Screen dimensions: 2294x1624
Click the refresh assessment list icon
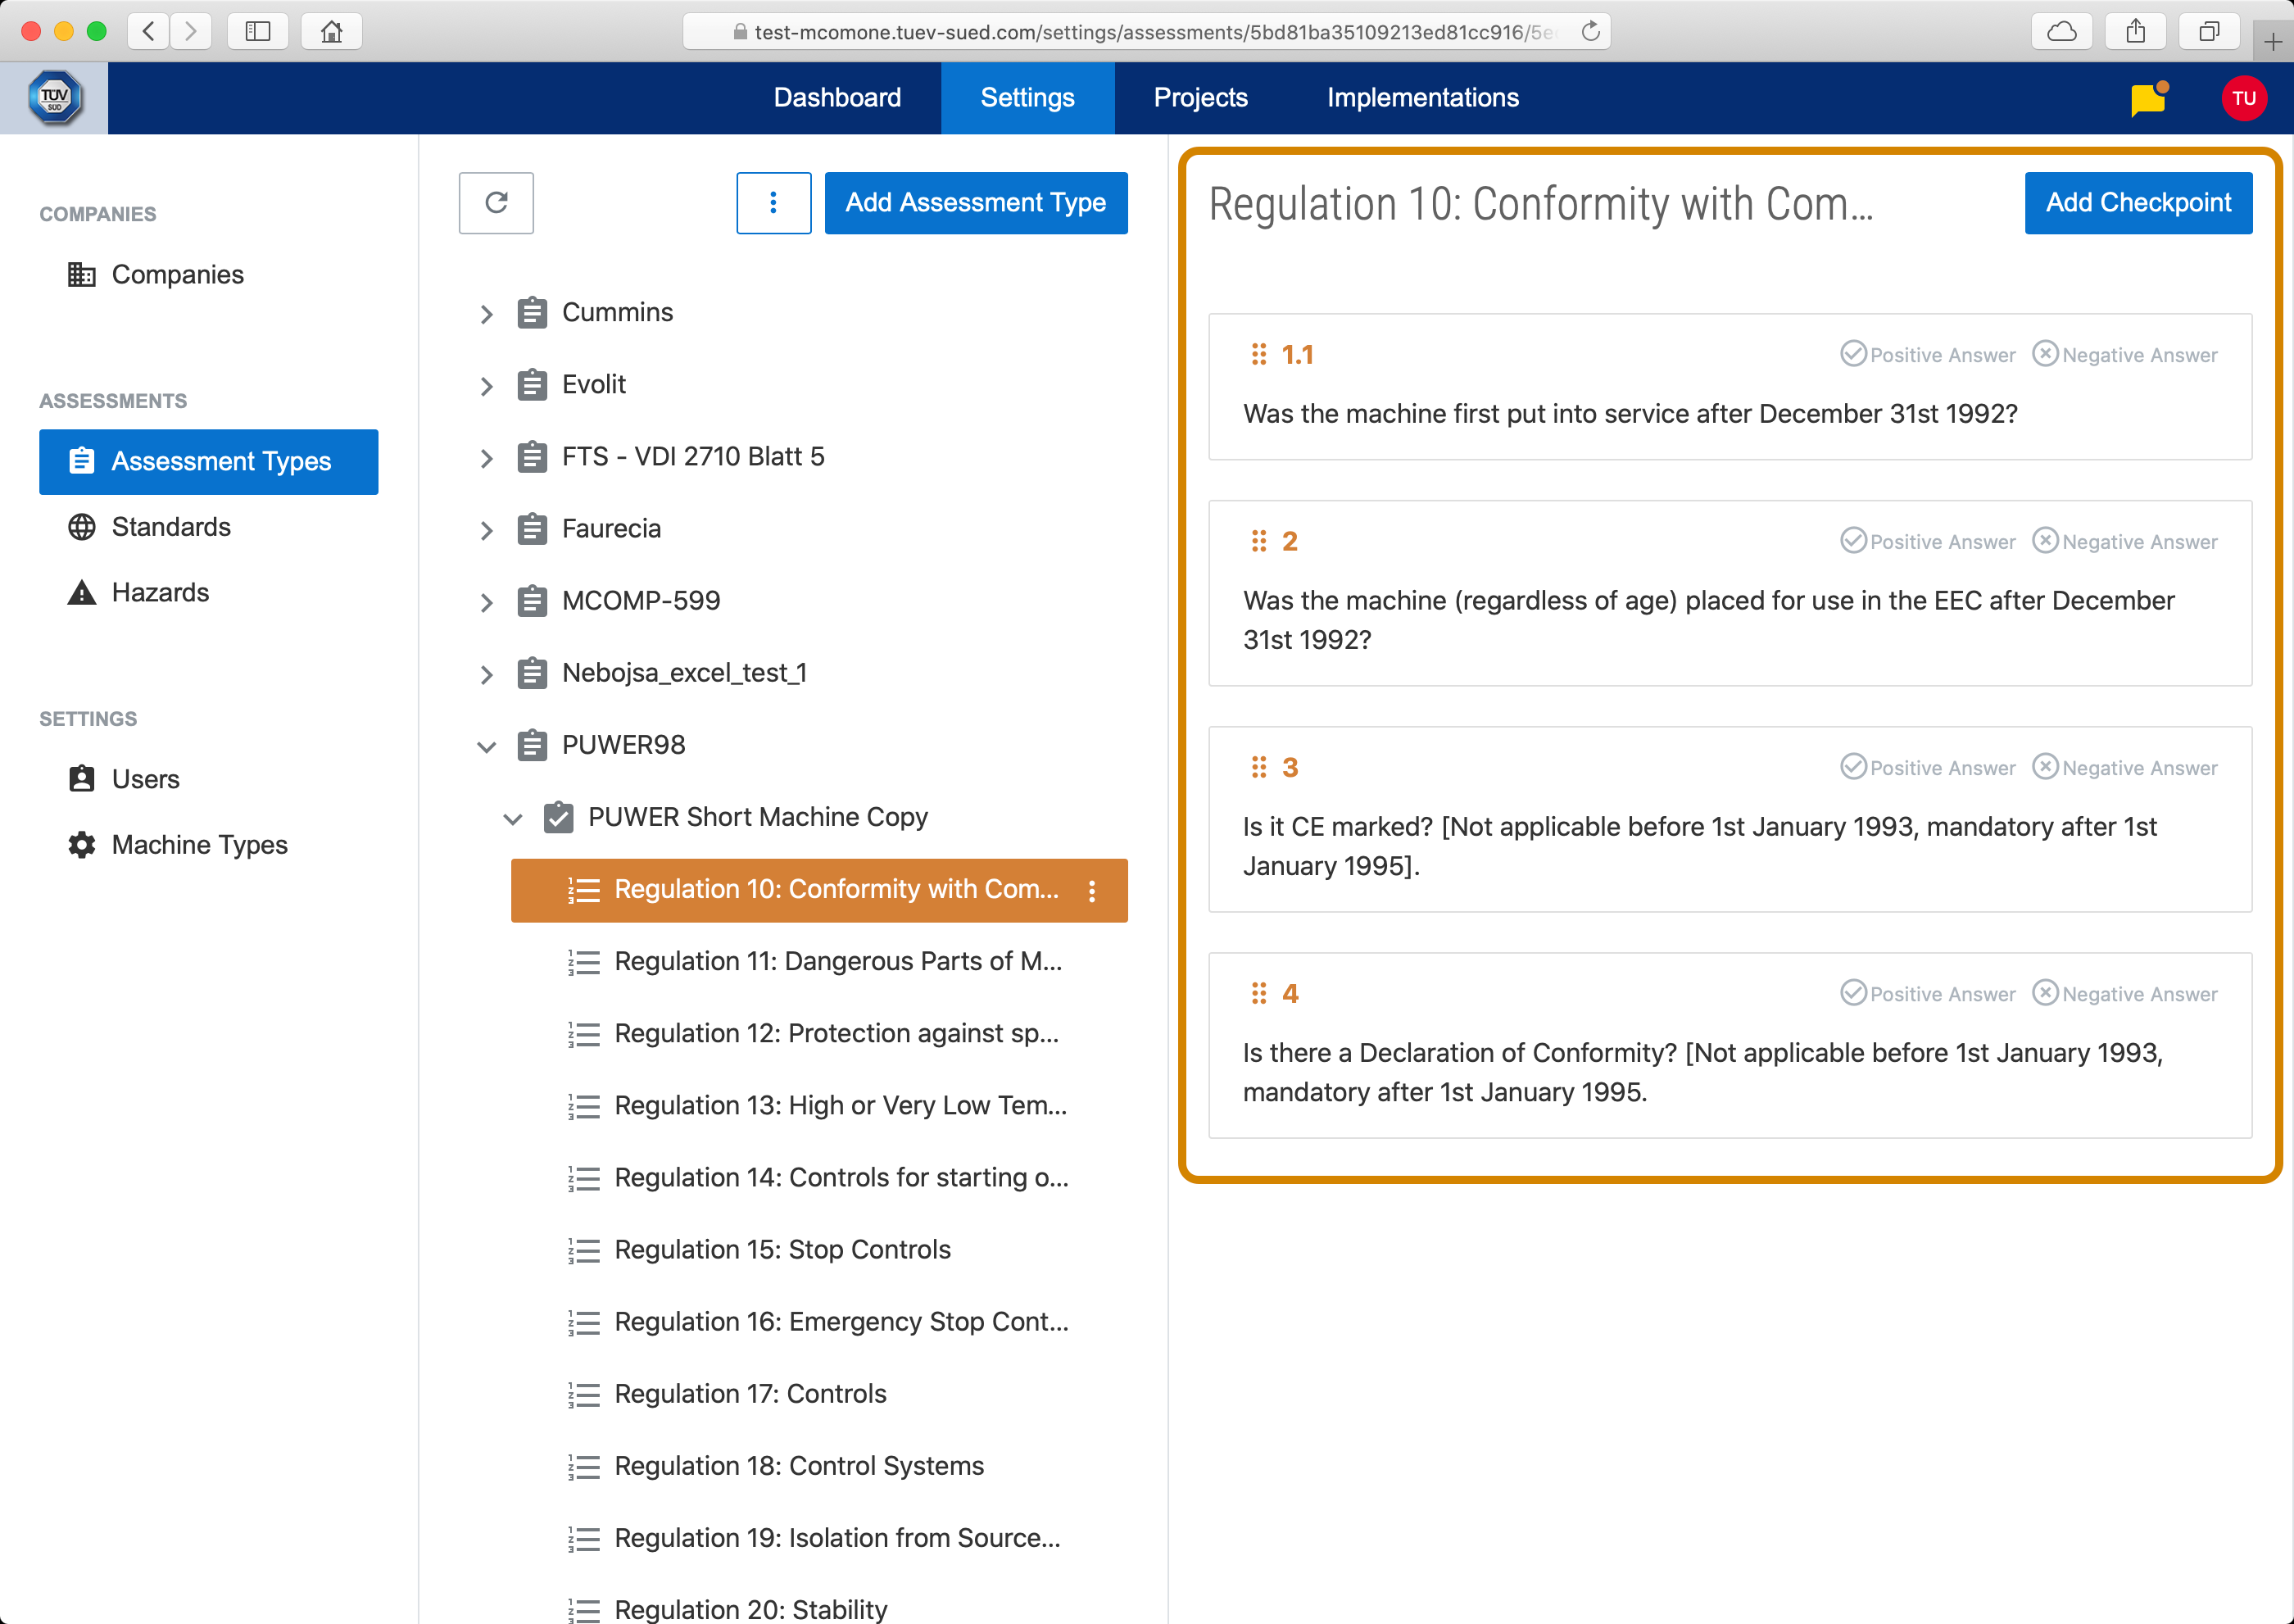(496, 203)
